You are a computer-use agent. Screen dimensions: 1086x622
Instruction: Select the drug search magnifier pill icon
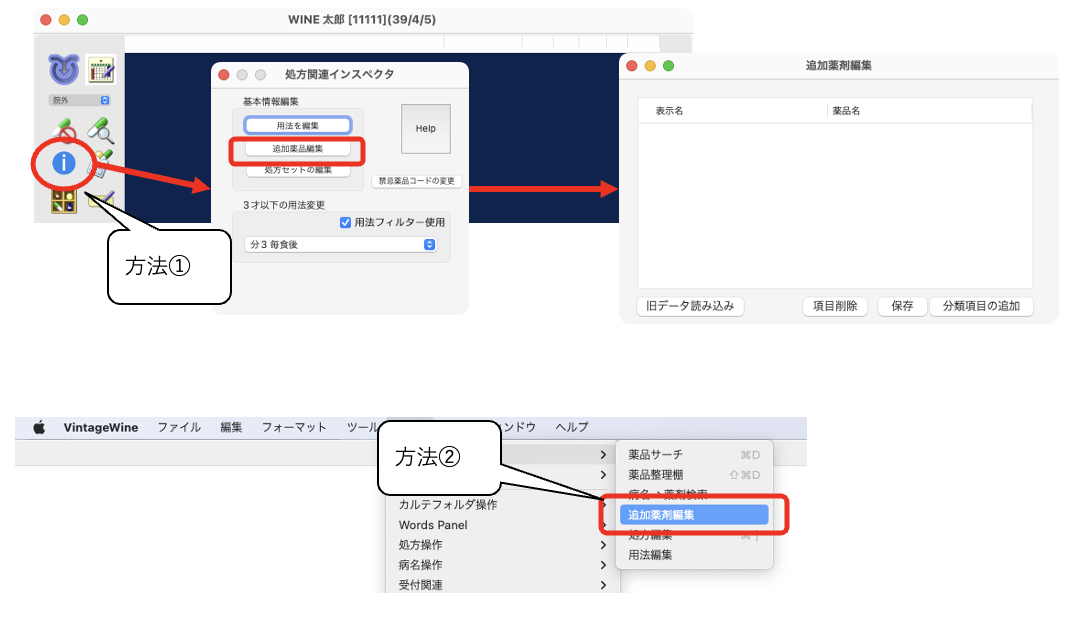tap(102, 130)
